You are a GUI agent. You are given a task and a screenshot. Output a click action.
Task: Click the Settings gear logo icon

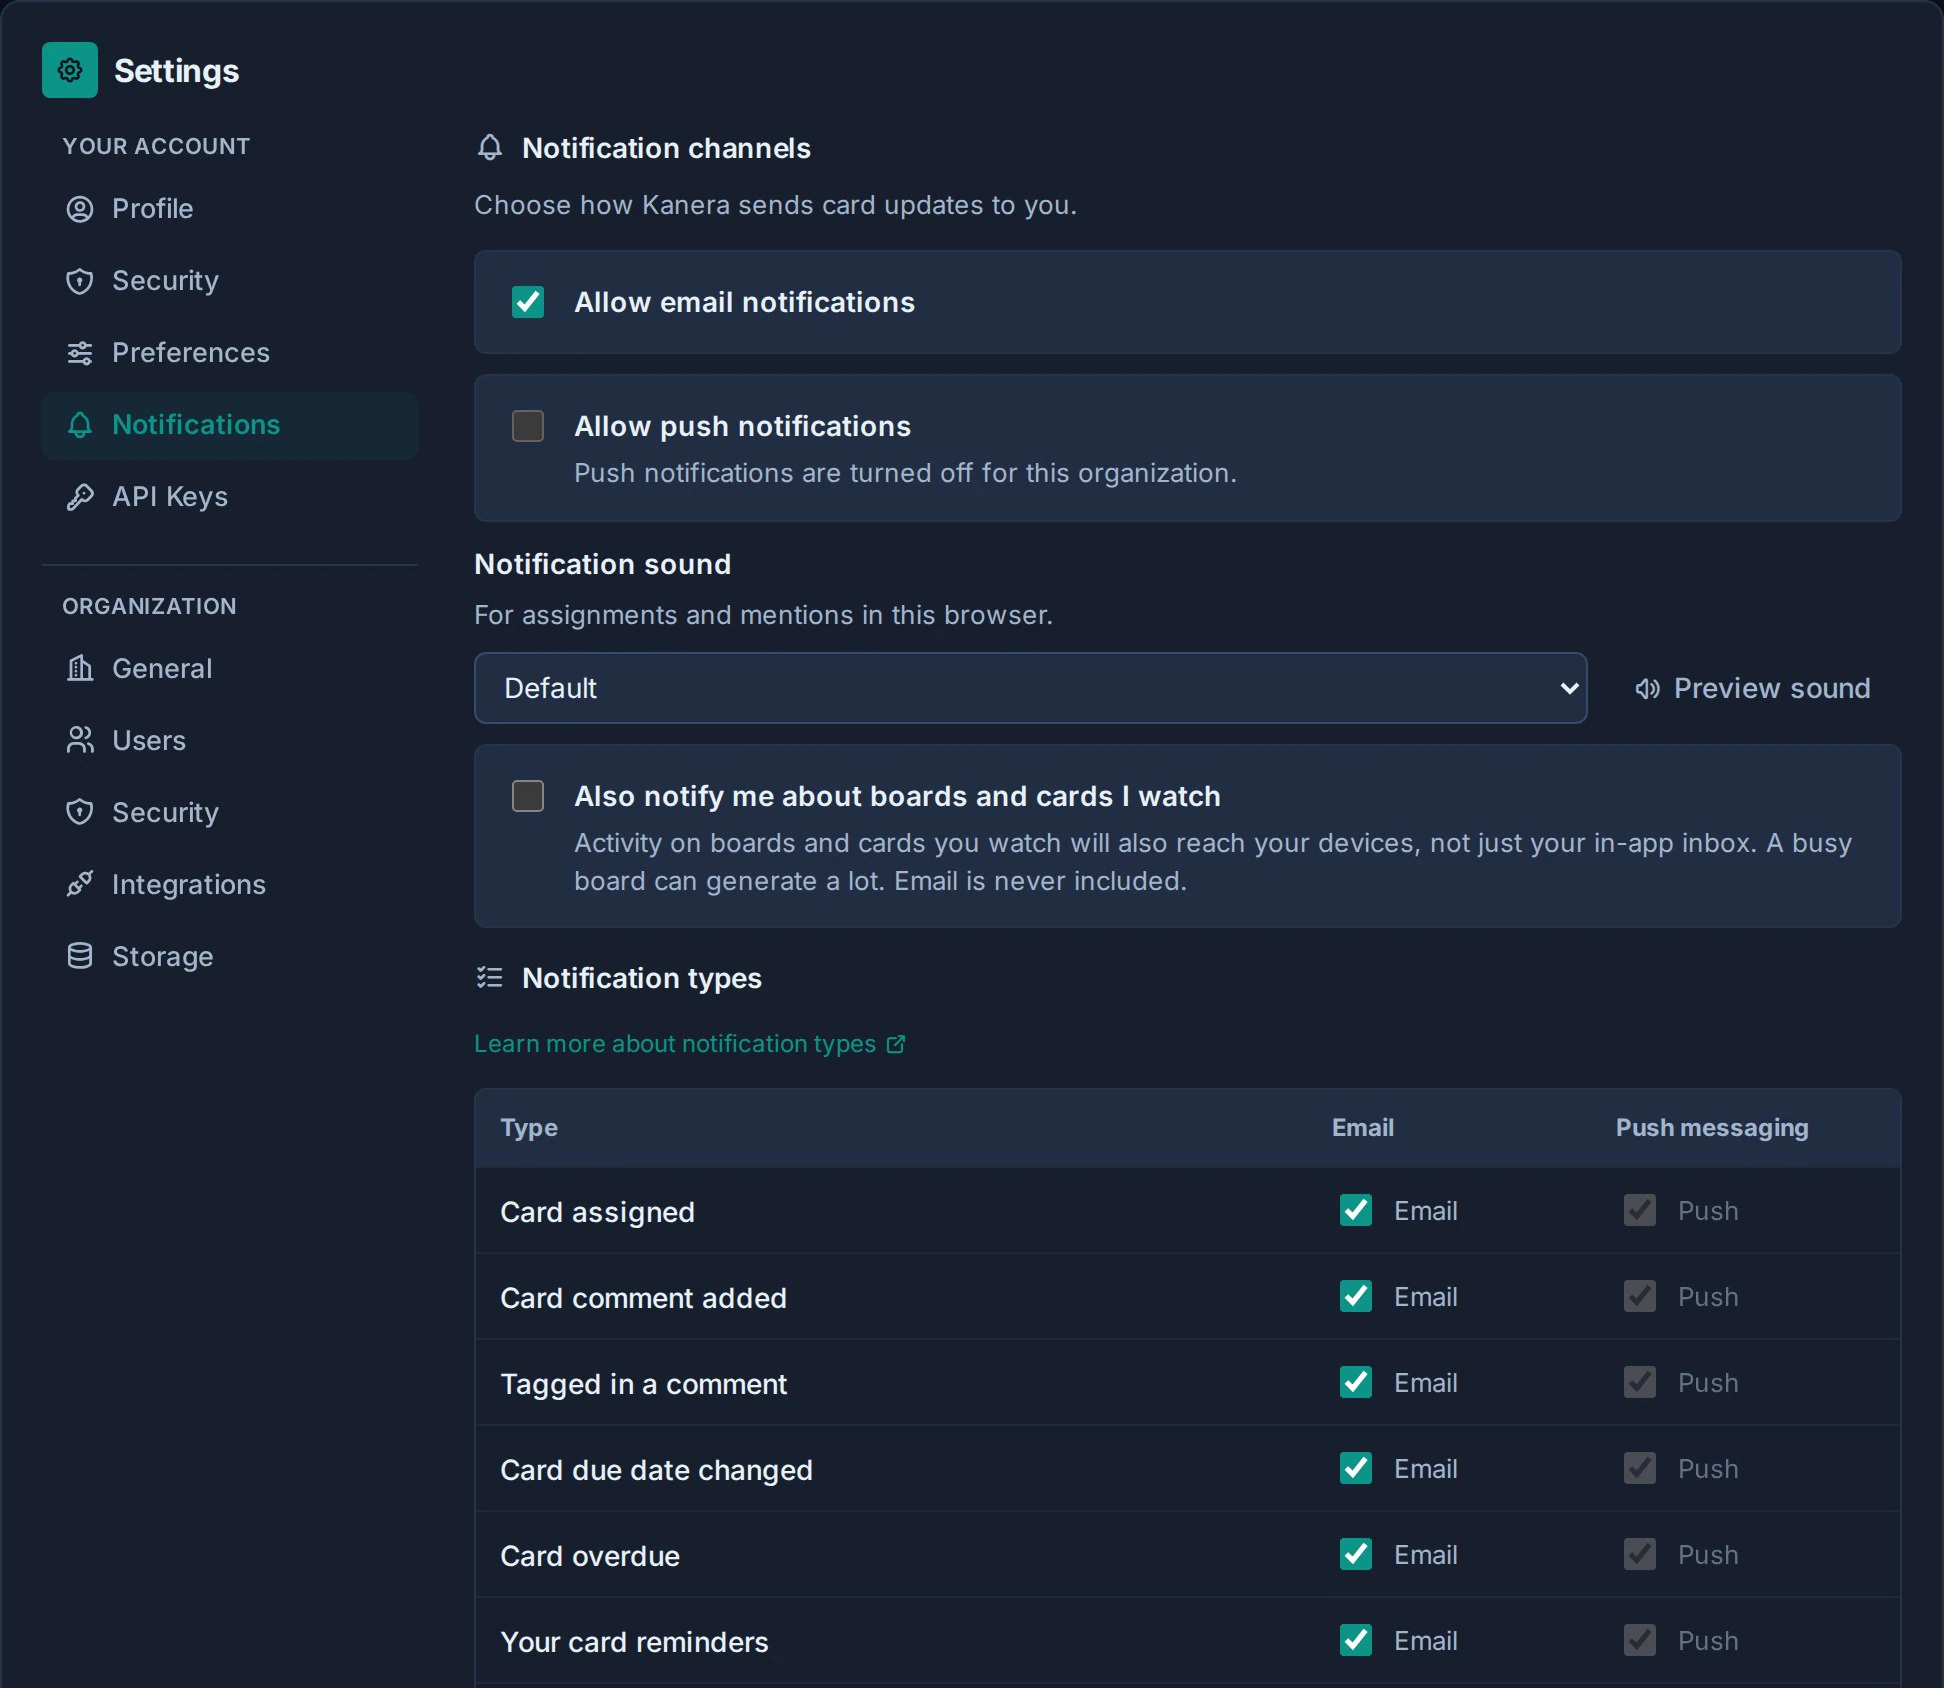point(70,70)
